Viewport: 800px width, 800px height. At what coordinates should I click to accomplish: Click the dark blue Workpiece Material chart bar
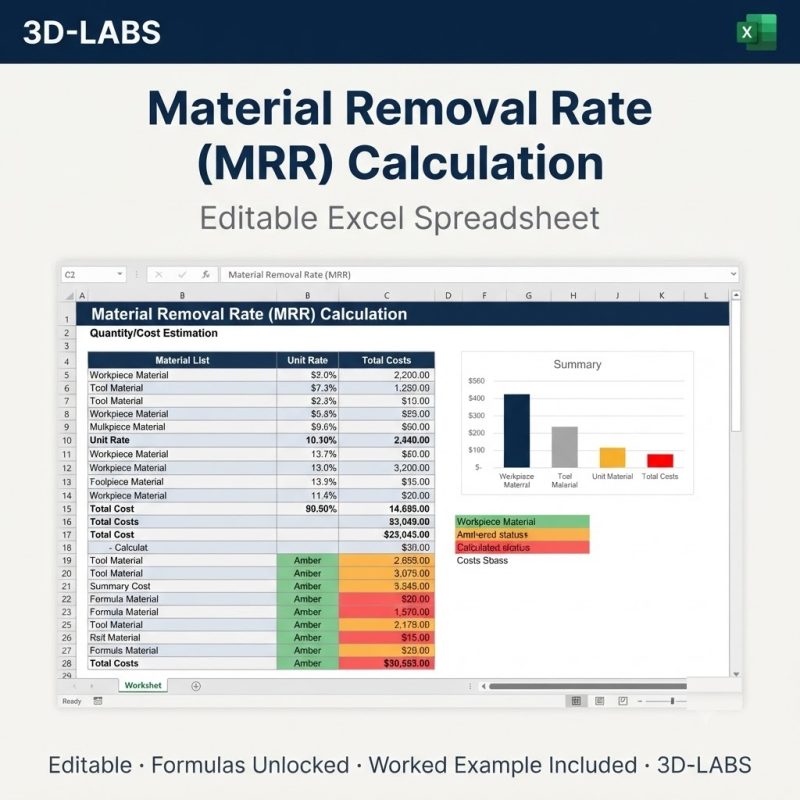click(x=516, y=431)
